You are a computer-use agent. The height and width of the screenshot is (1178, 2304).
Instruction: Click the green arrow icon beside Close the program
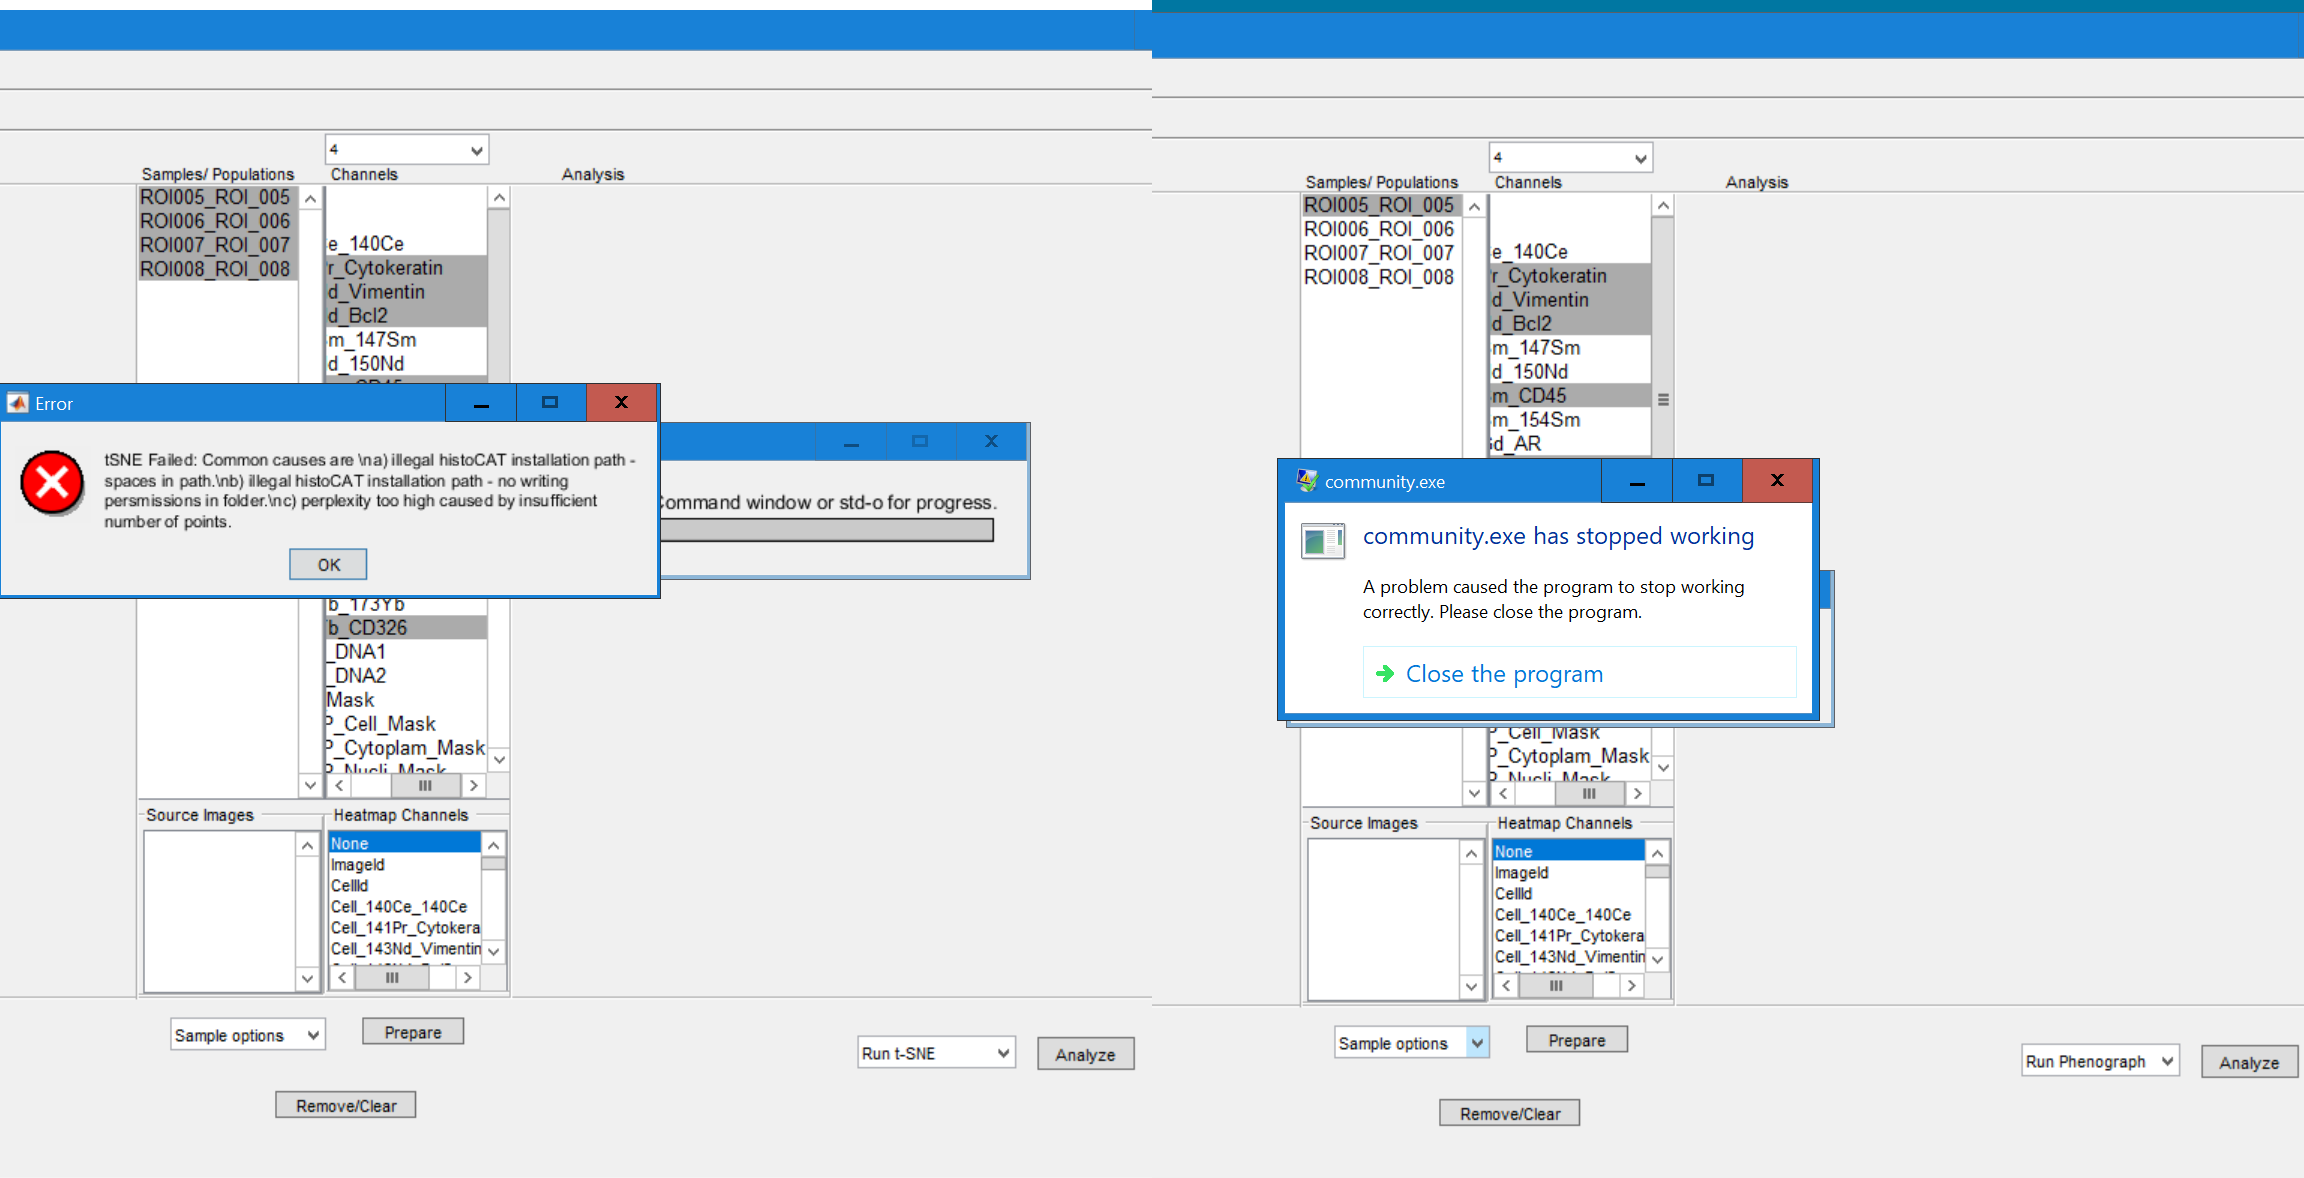1385,674
